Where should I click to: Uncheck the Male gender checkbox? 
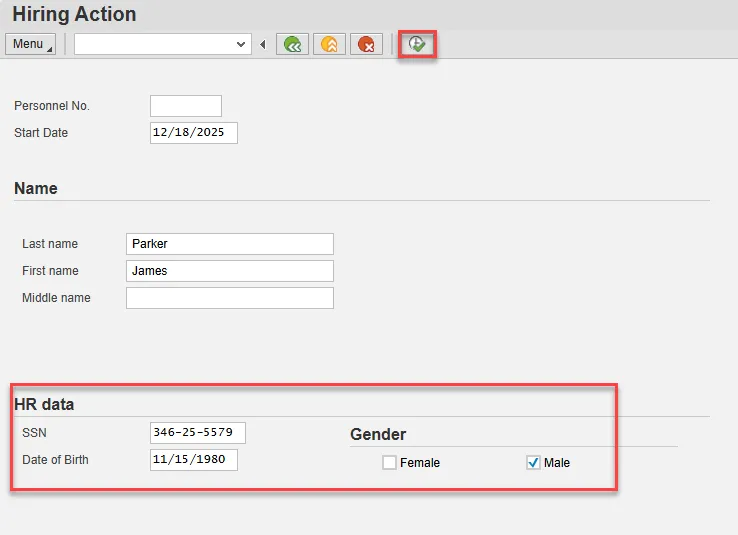tap(533, 463)
